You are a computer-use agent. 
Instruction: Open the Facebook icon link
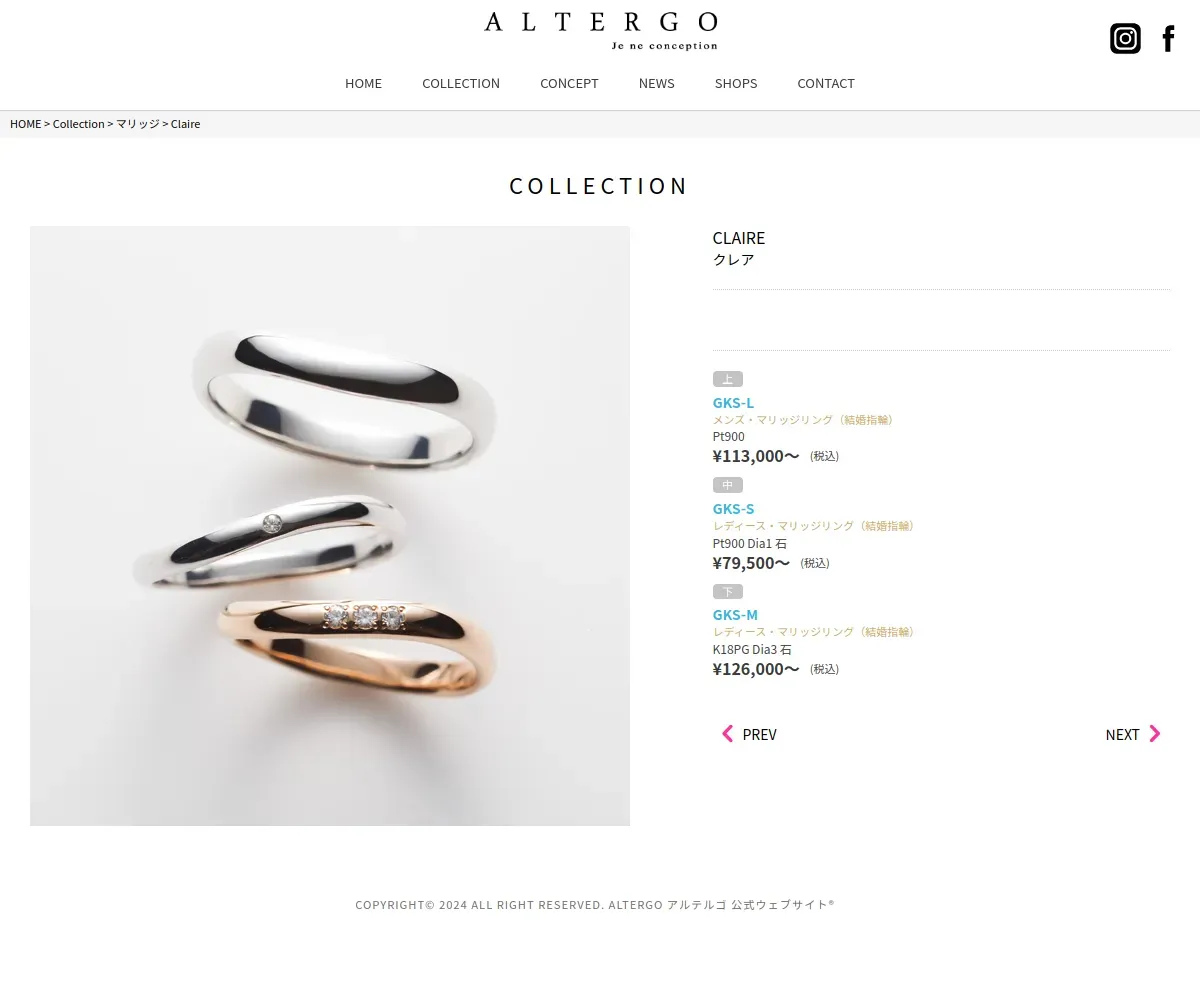tap(1168, 38)
